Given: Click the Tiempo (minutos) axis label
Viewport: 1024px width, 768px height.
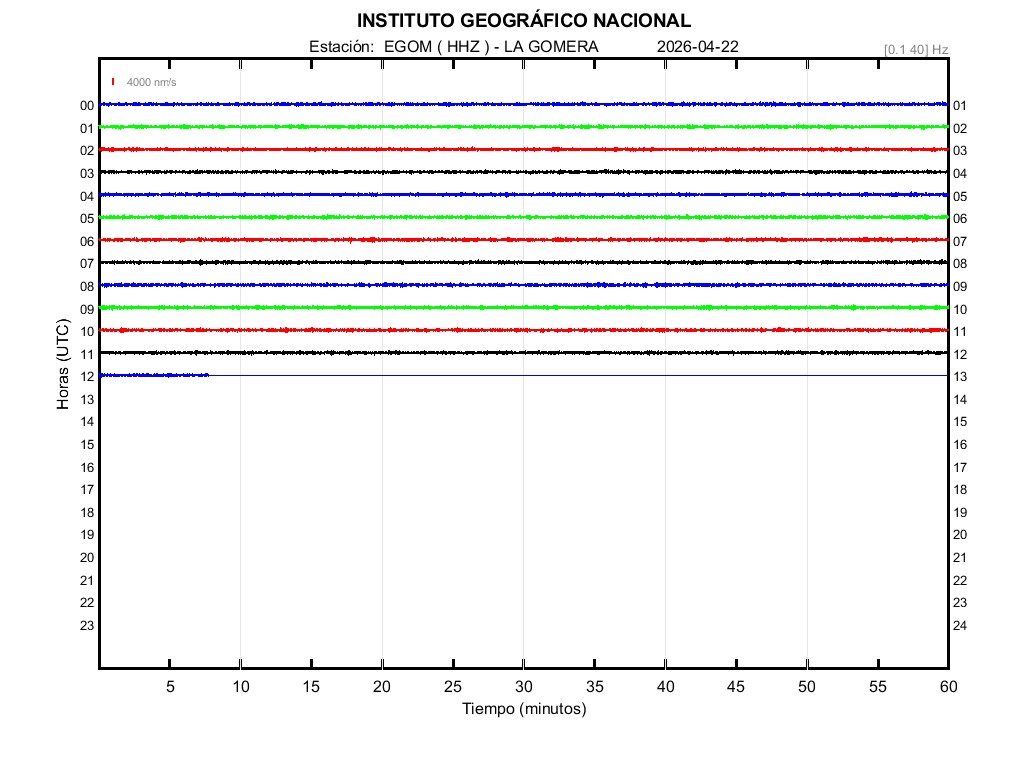Looking at the screenshot, I should 523,709.
